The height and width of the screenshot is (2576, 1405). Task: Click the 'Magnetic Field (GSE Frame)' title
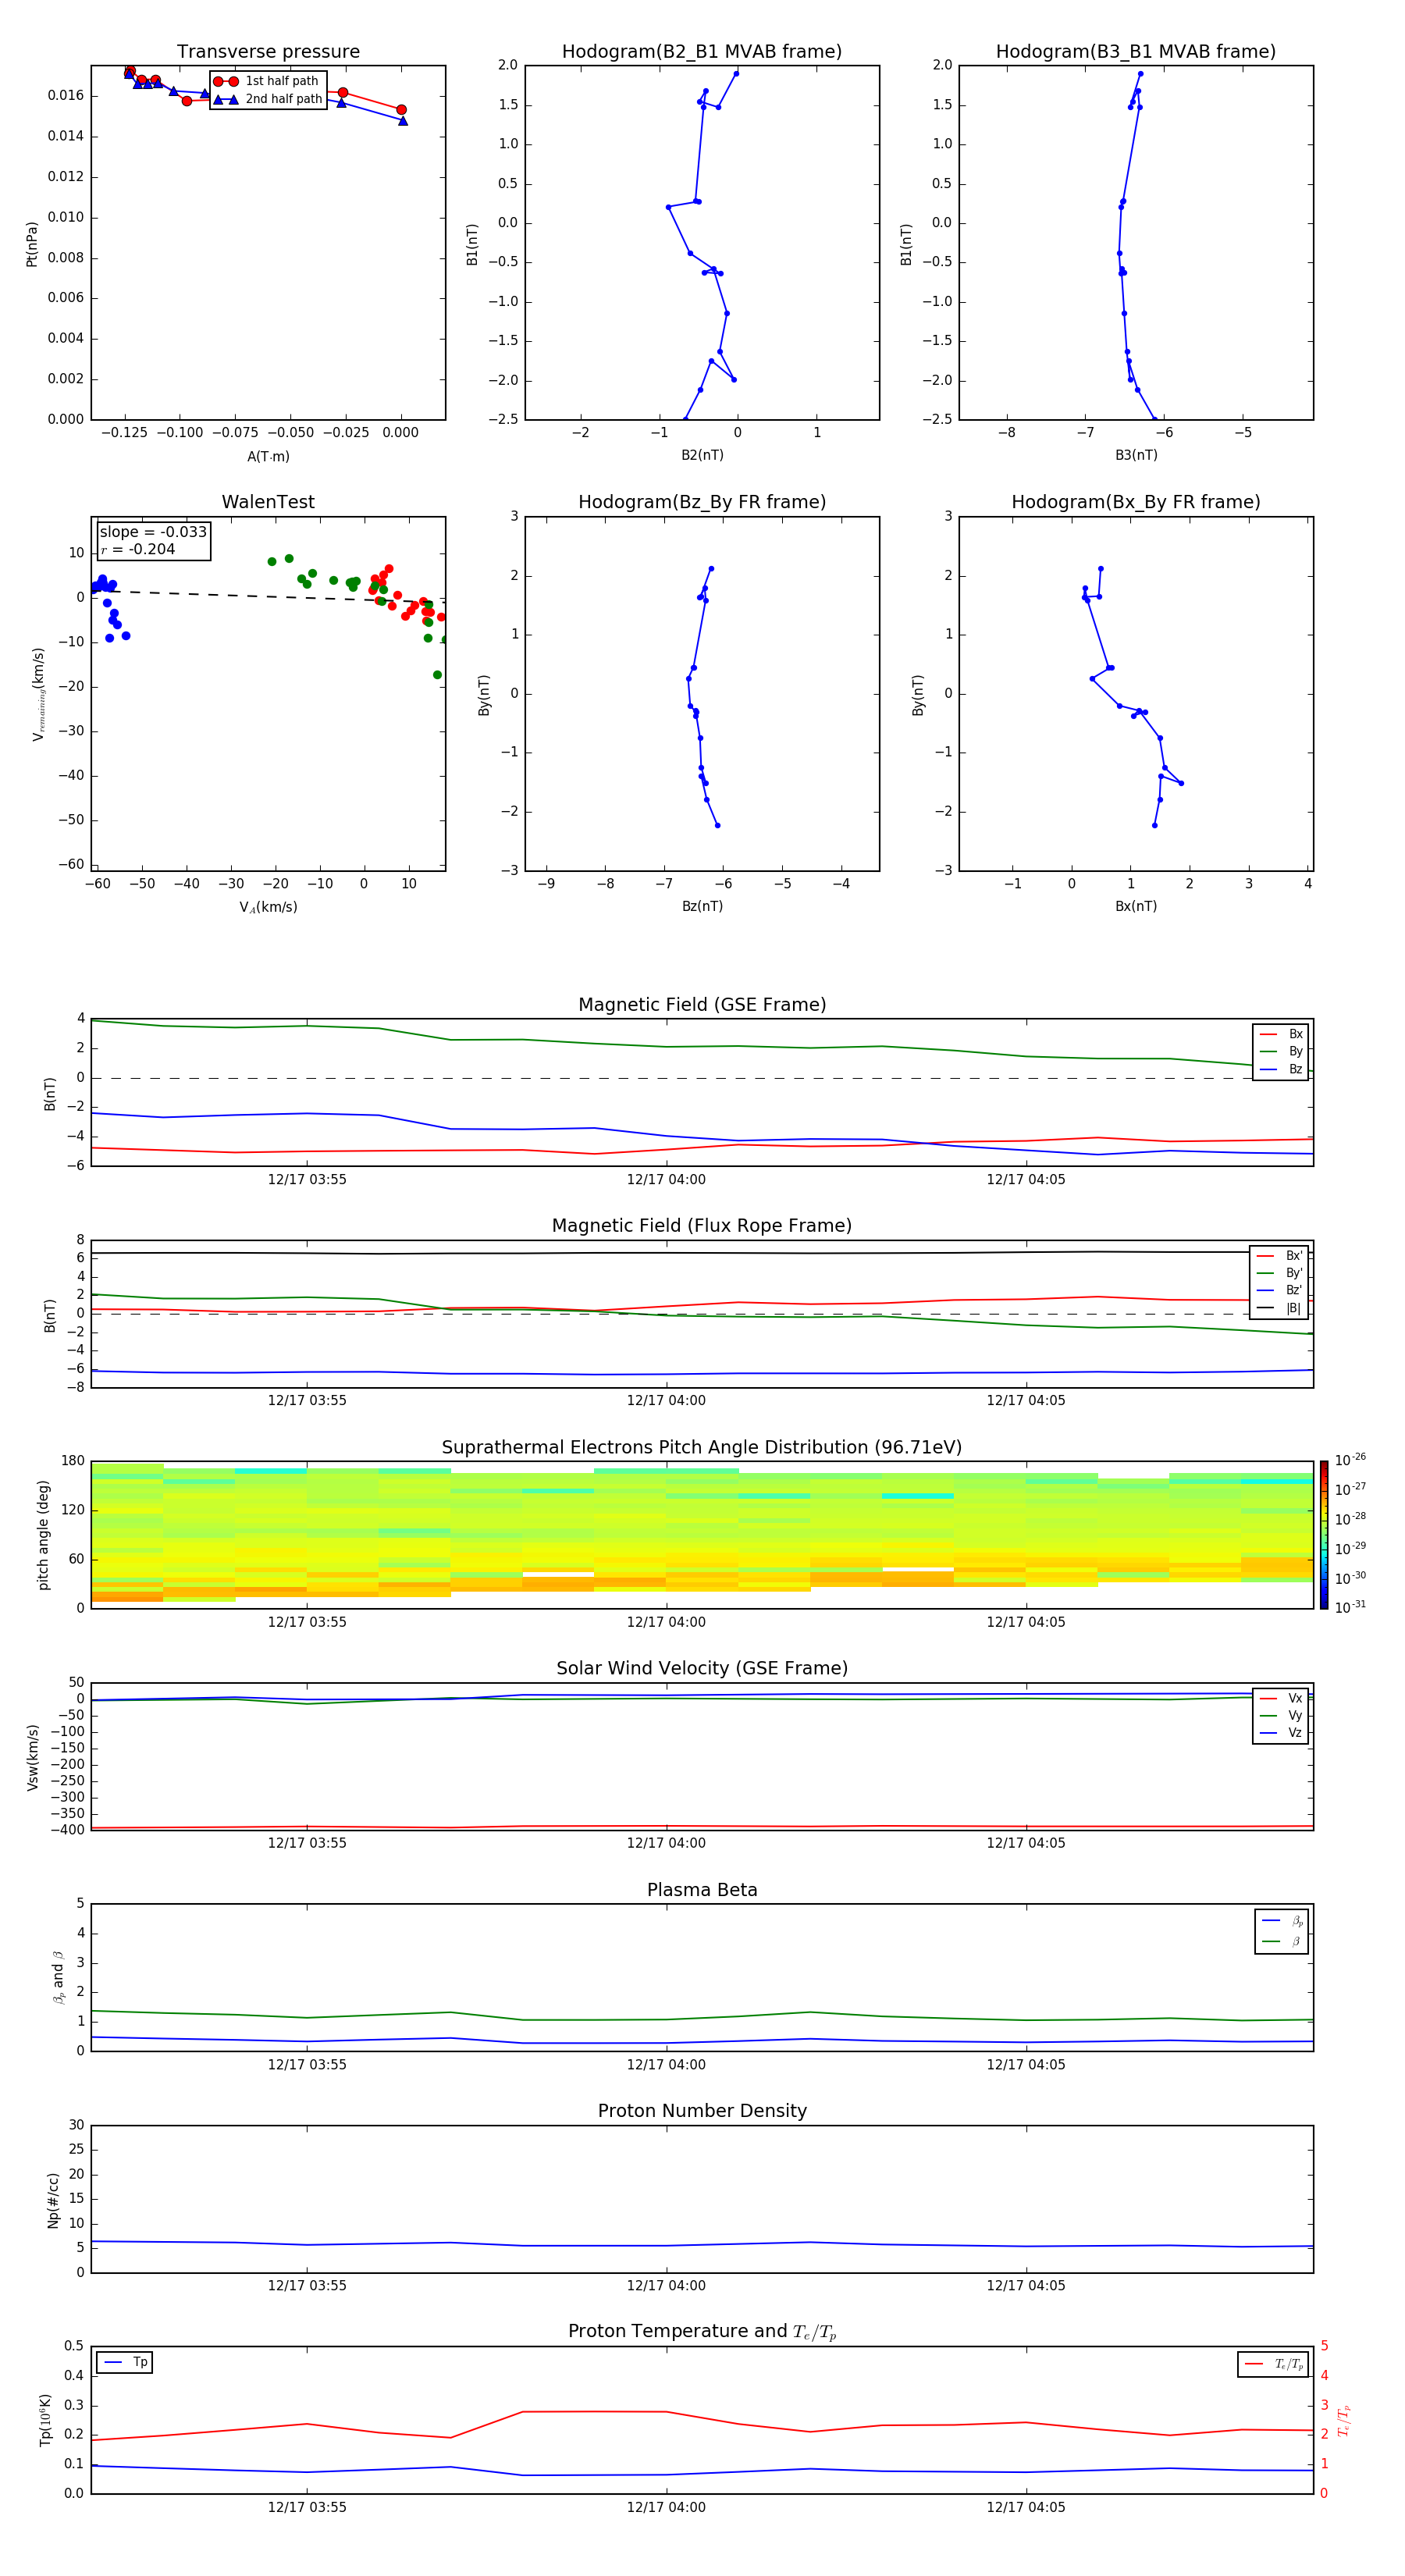click(702, 1005)
